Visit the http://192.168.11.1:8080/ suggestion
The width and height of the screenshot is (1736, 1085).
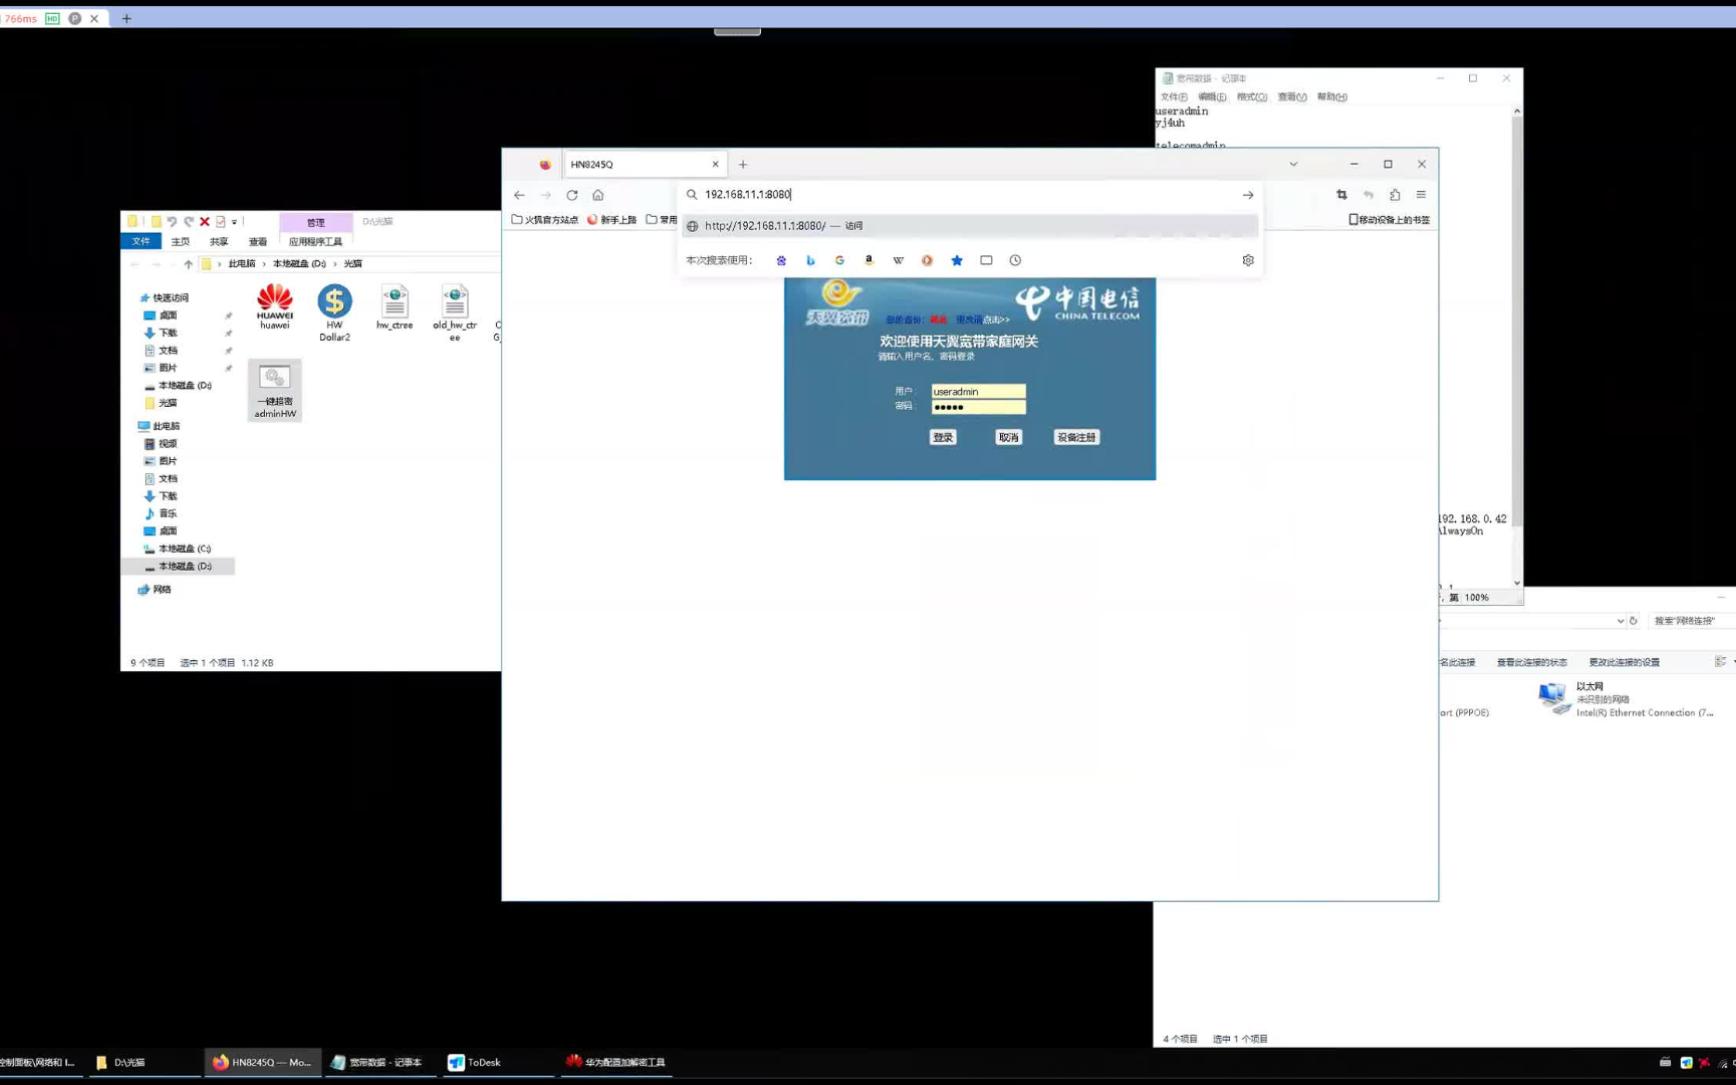pyautogui.click(x=970, y=226)
